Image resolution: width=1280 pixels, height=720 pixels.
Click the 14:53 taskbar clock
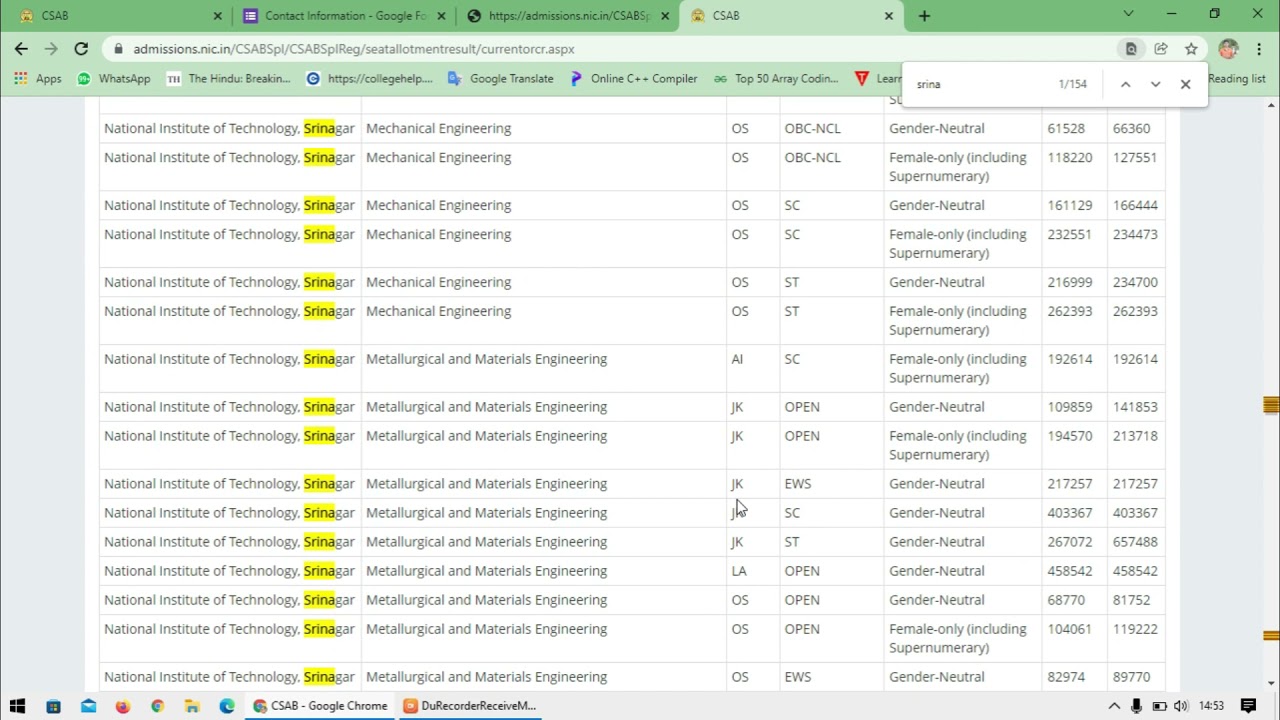1211,705
